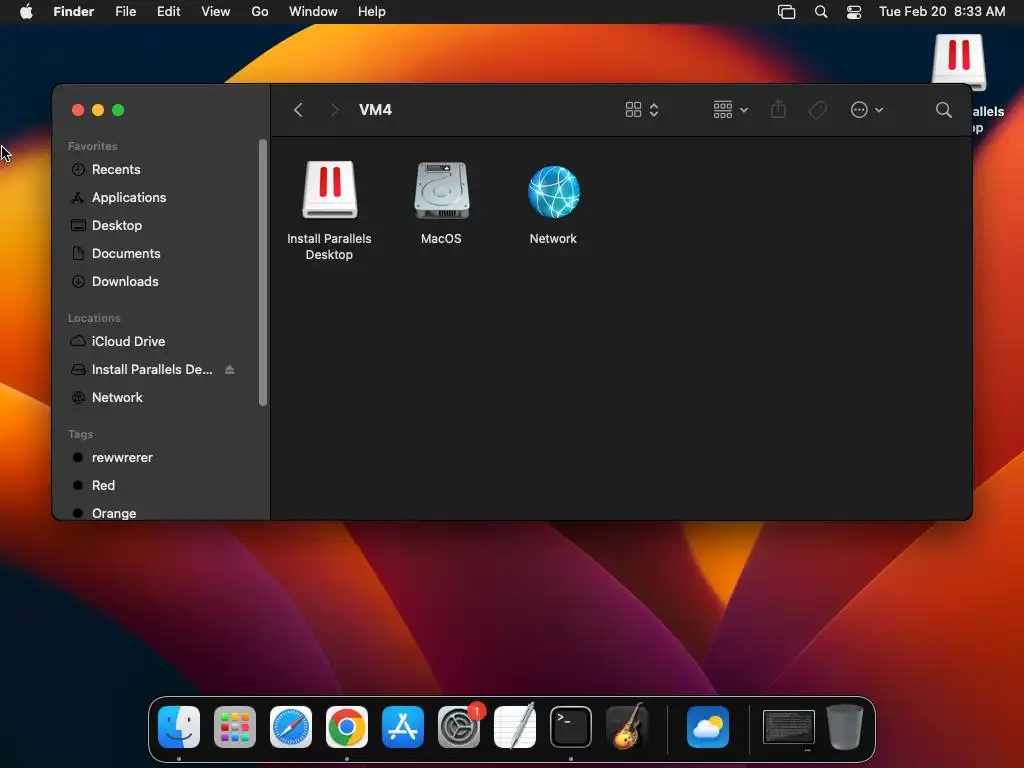Click the date and time in the menu bar

(x=942, y=12)
